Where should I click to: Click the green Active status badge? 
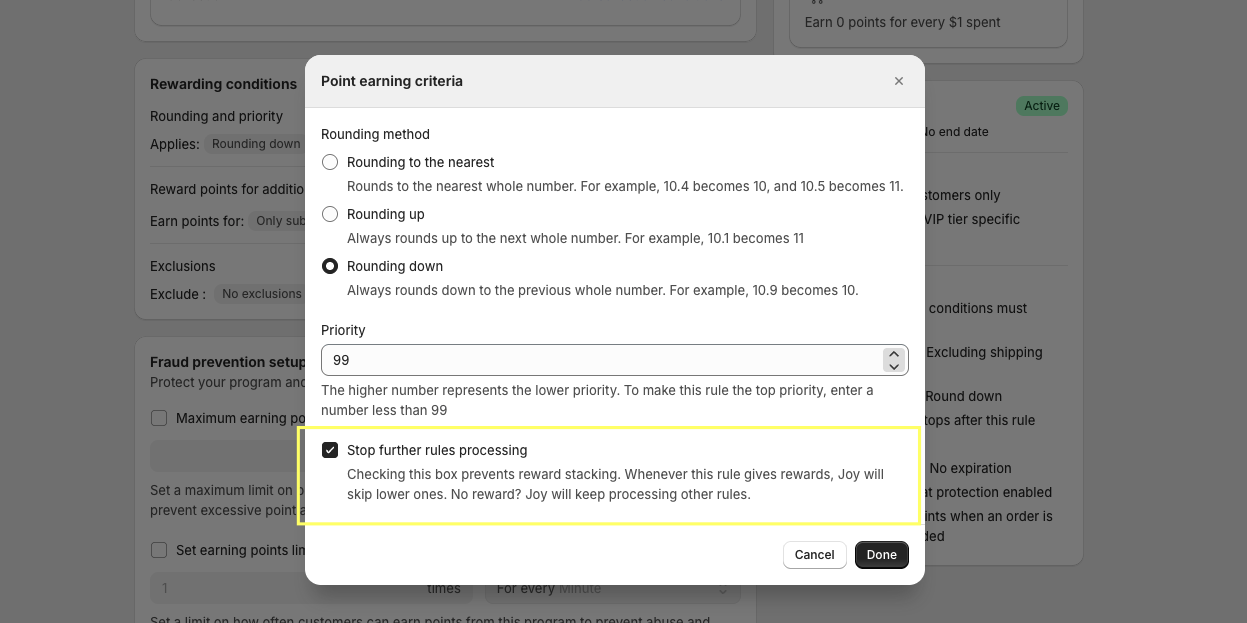tap(1041, 106)
